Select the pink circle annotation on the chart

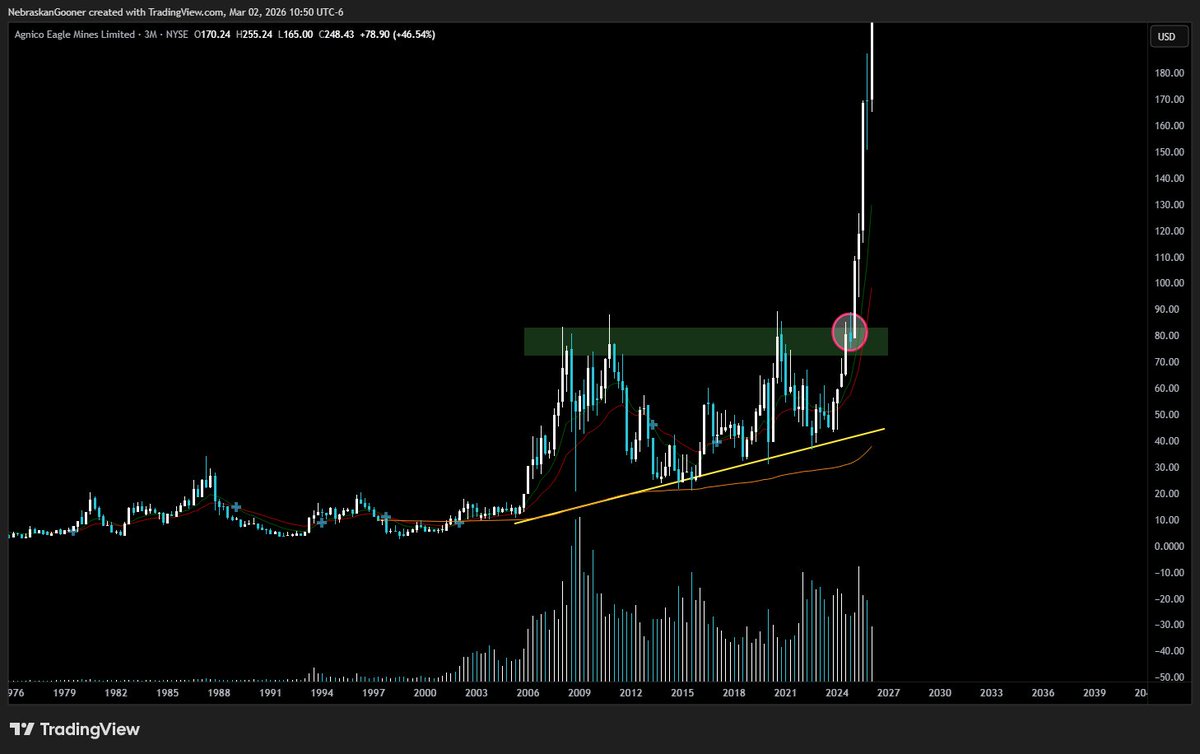tap(850, 332)
